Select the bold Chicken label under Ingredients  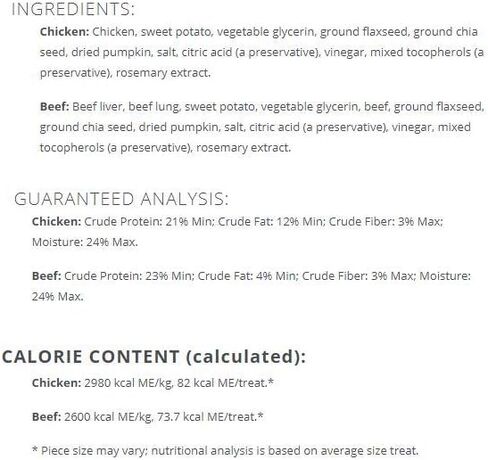64,32
